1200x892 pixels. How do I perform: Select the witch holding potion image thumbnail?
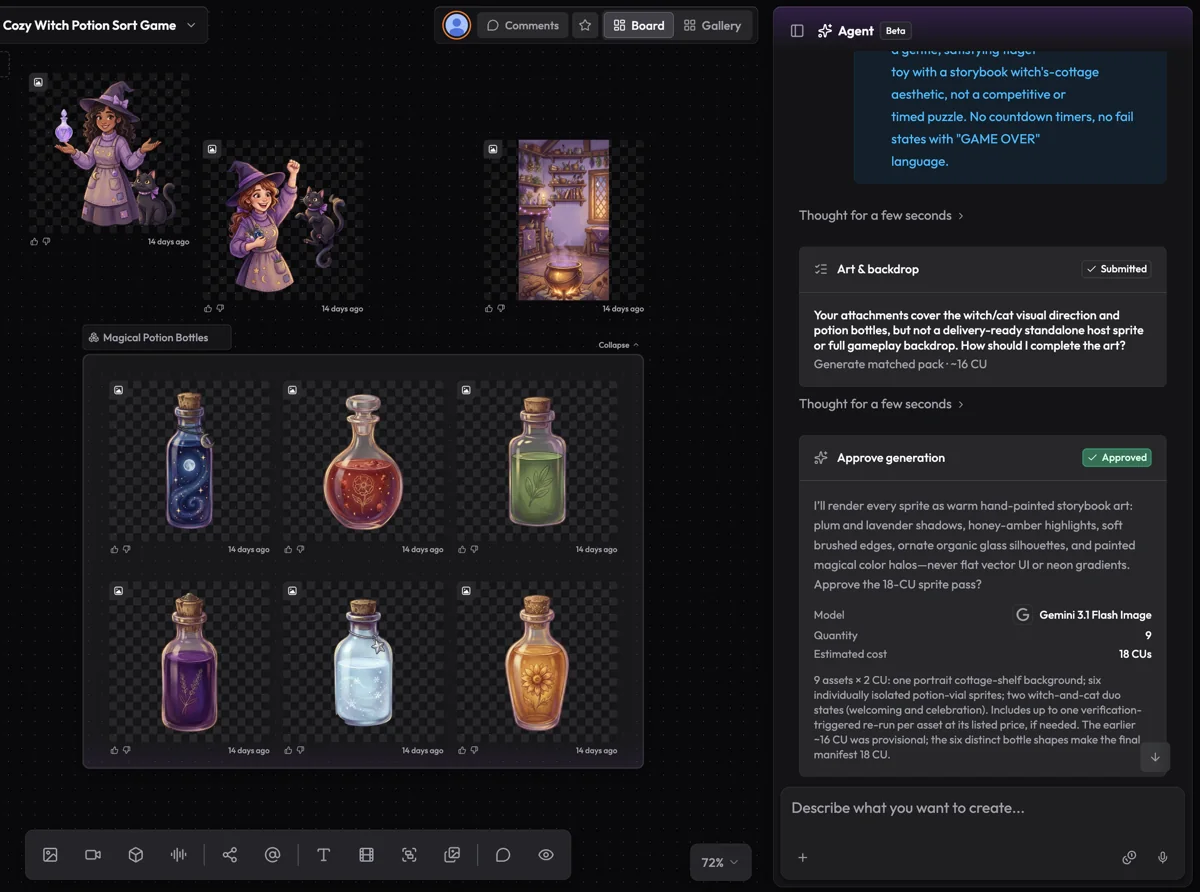(x=108, y=153)
